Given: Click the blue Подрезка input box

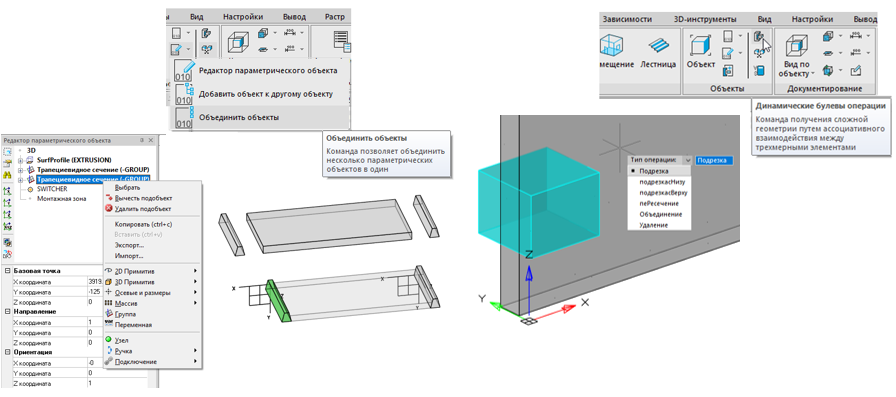Looking at the screenshot, I should coord(714,161).
